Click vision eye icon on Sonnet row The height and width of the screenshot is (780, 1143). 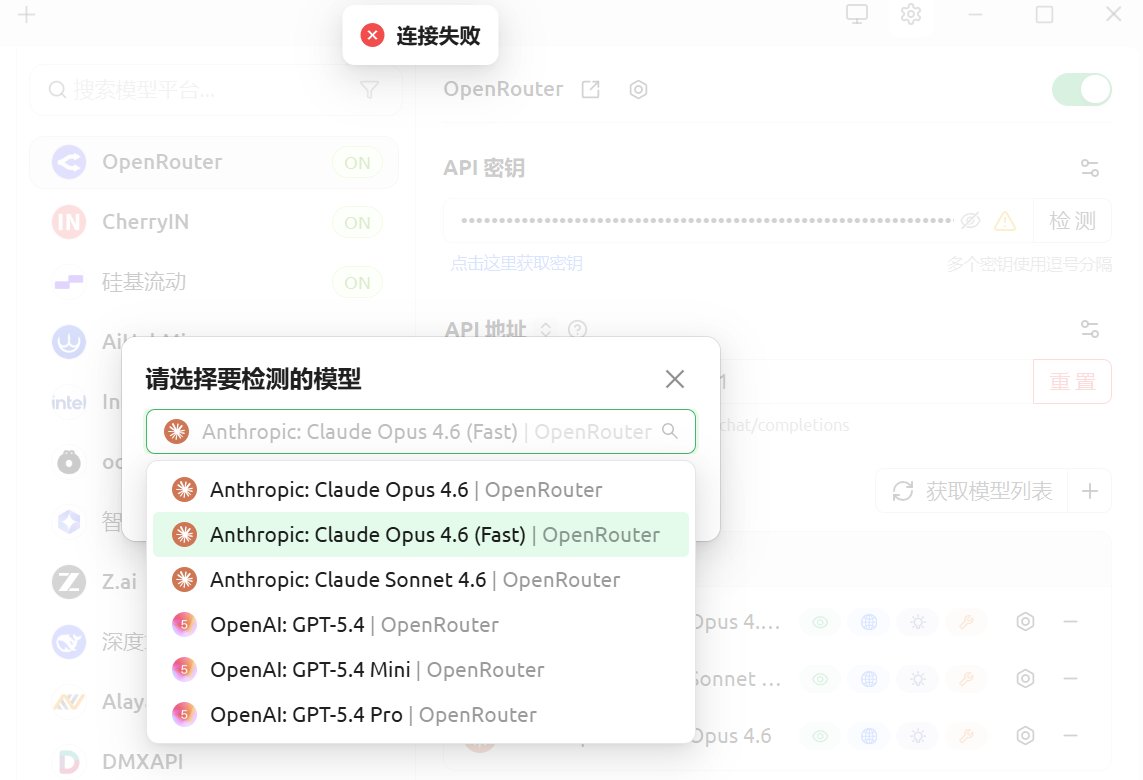tap(820, 679)
